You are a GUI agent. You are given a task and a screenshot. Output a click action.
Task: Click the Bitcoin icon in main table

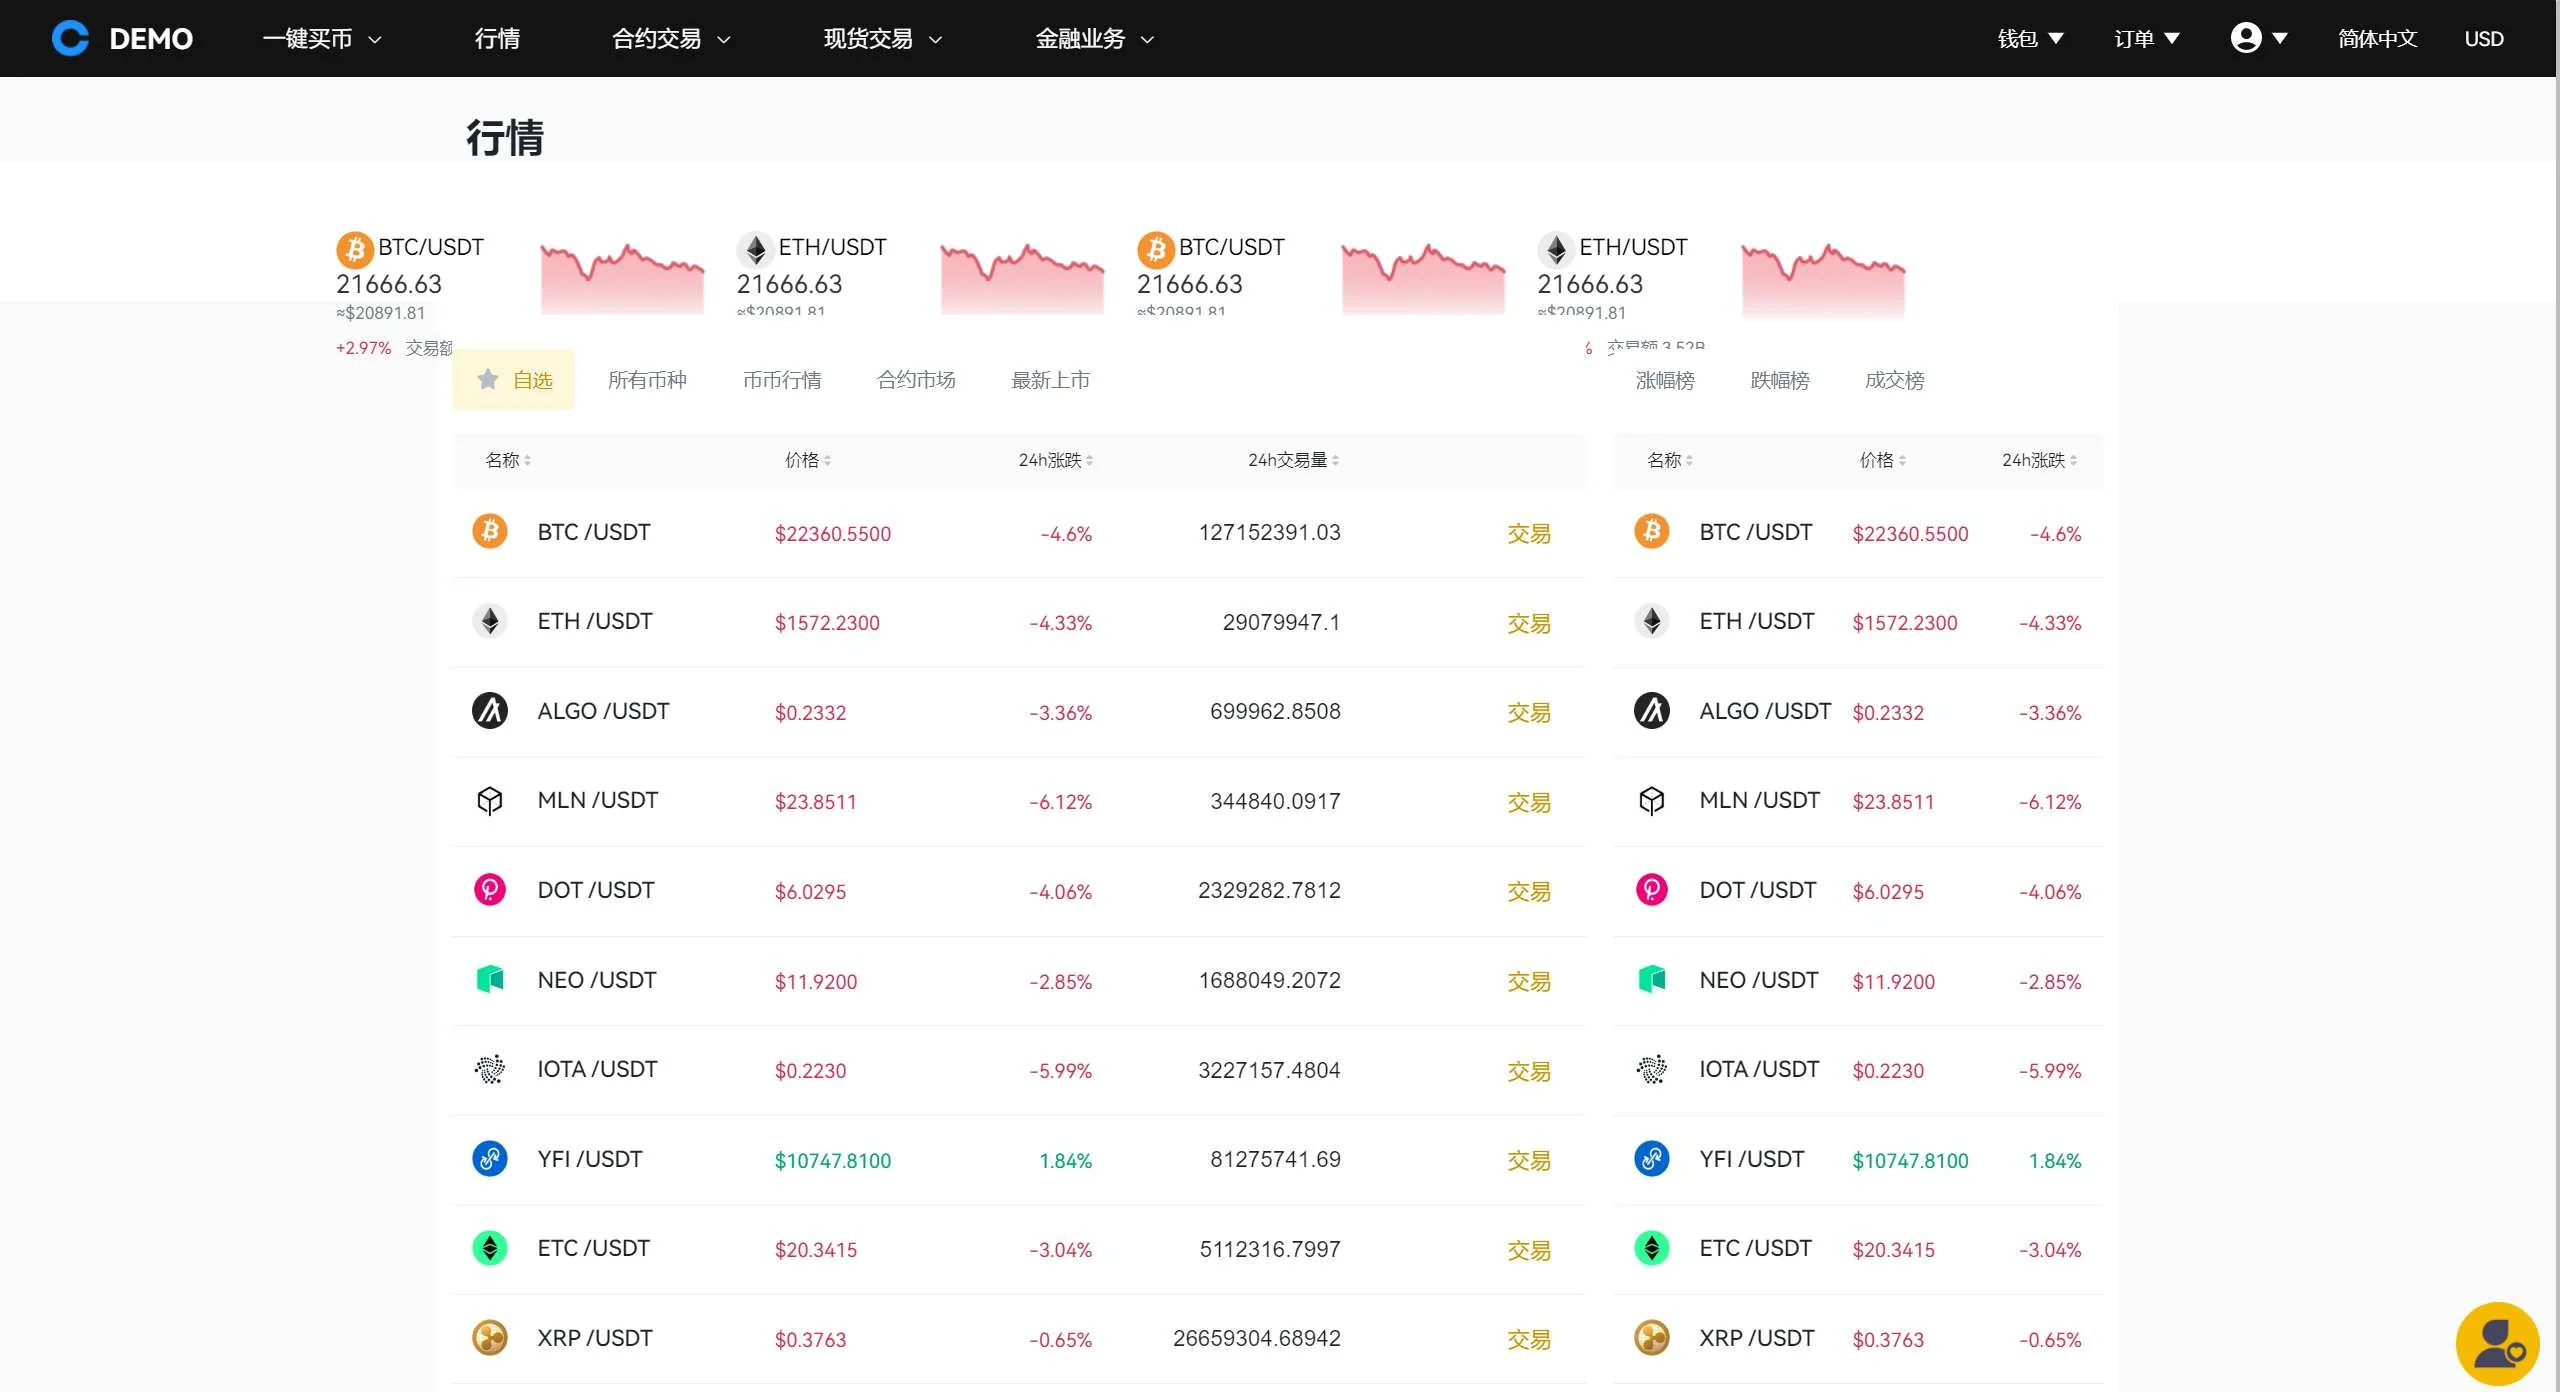489,531
